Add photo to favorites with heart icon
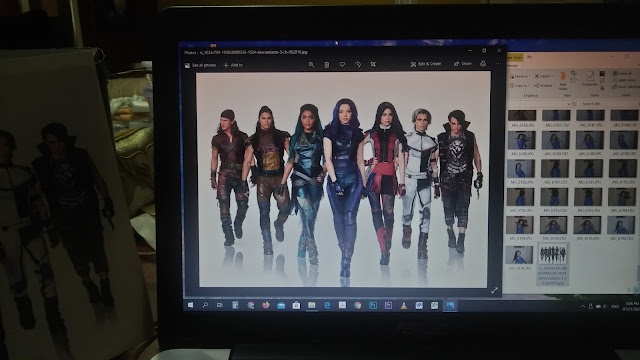Viewport: 640px width, 360px height. 342,64
